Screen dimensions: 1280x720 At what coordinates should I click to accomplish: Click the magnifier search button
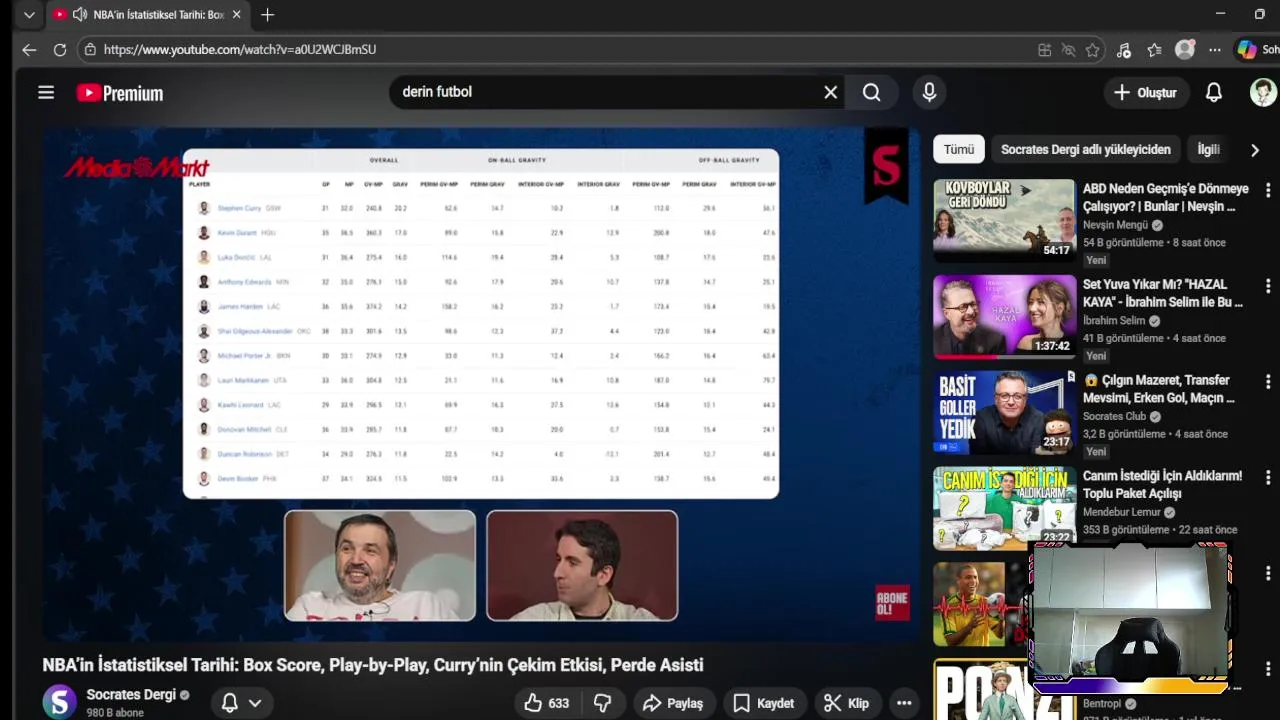(872, 92)
